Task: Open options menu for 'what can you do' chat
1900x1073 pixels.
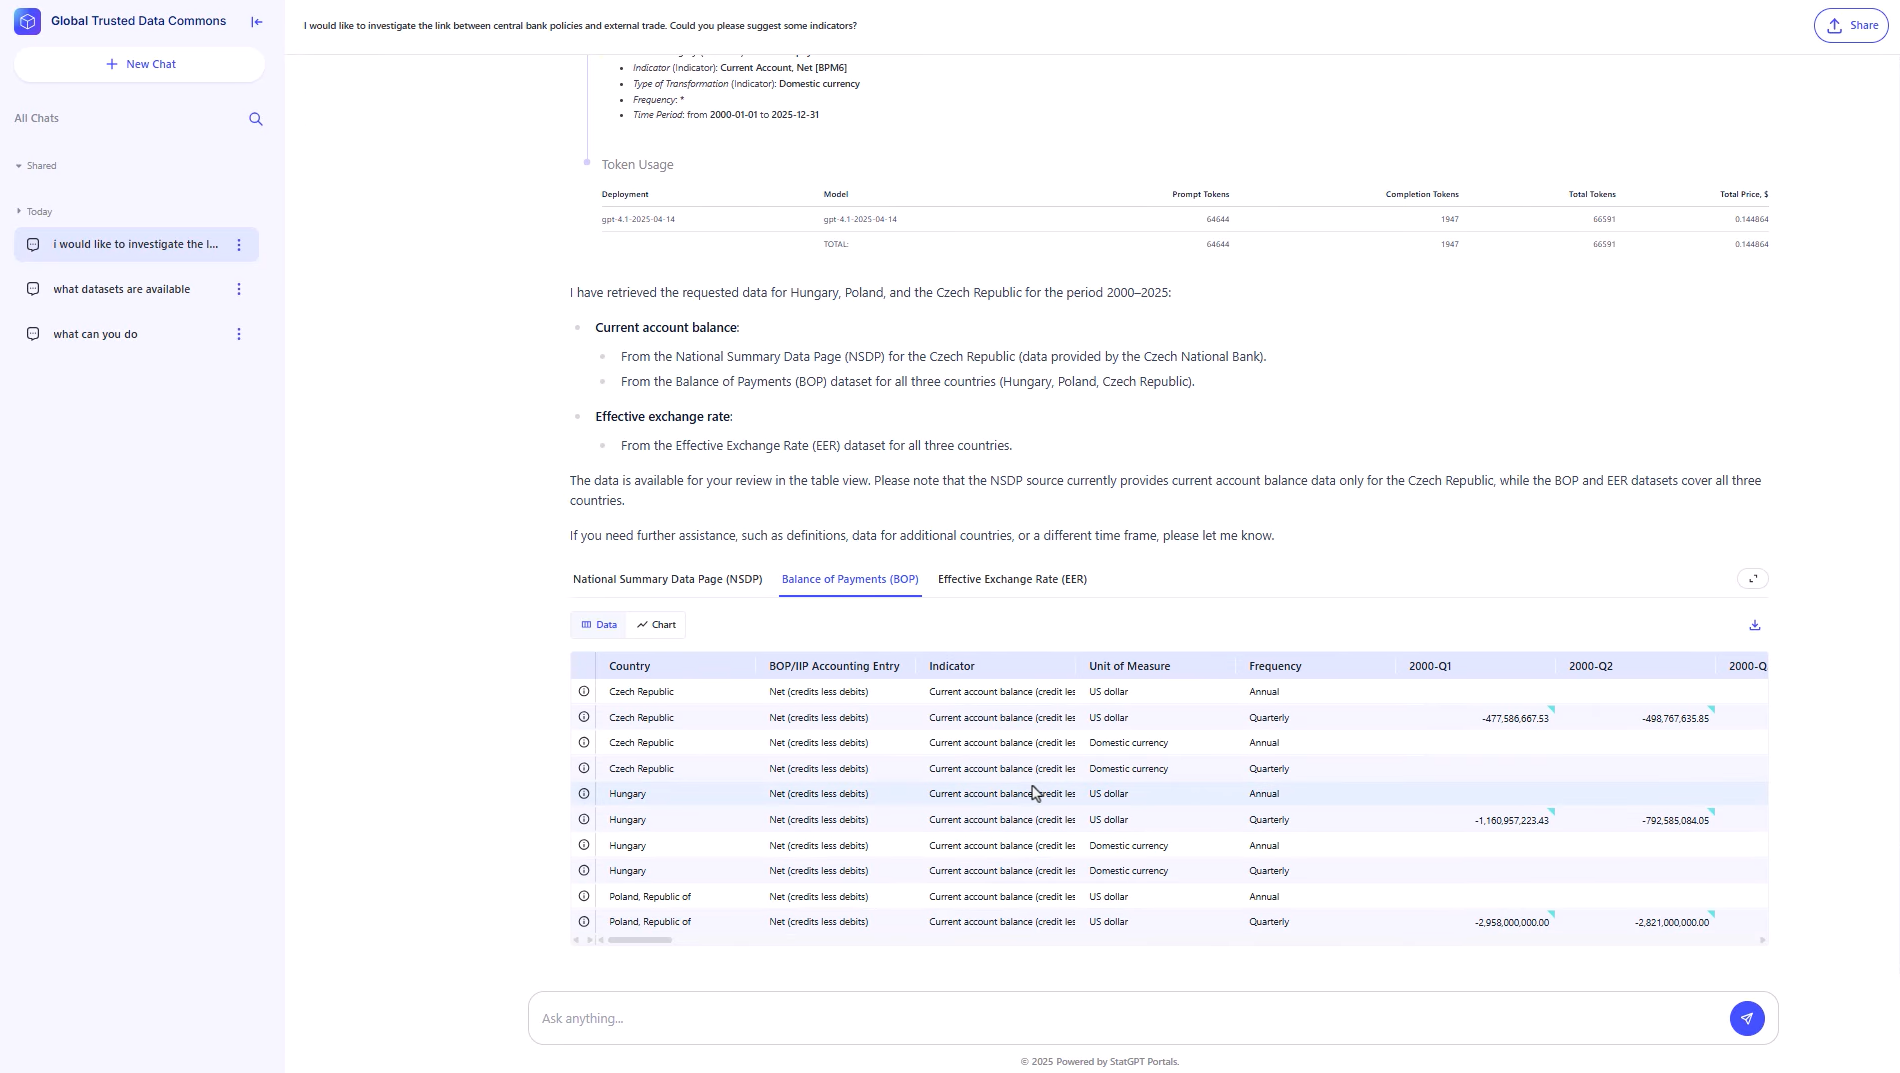Action: click(x=238, y=334)
